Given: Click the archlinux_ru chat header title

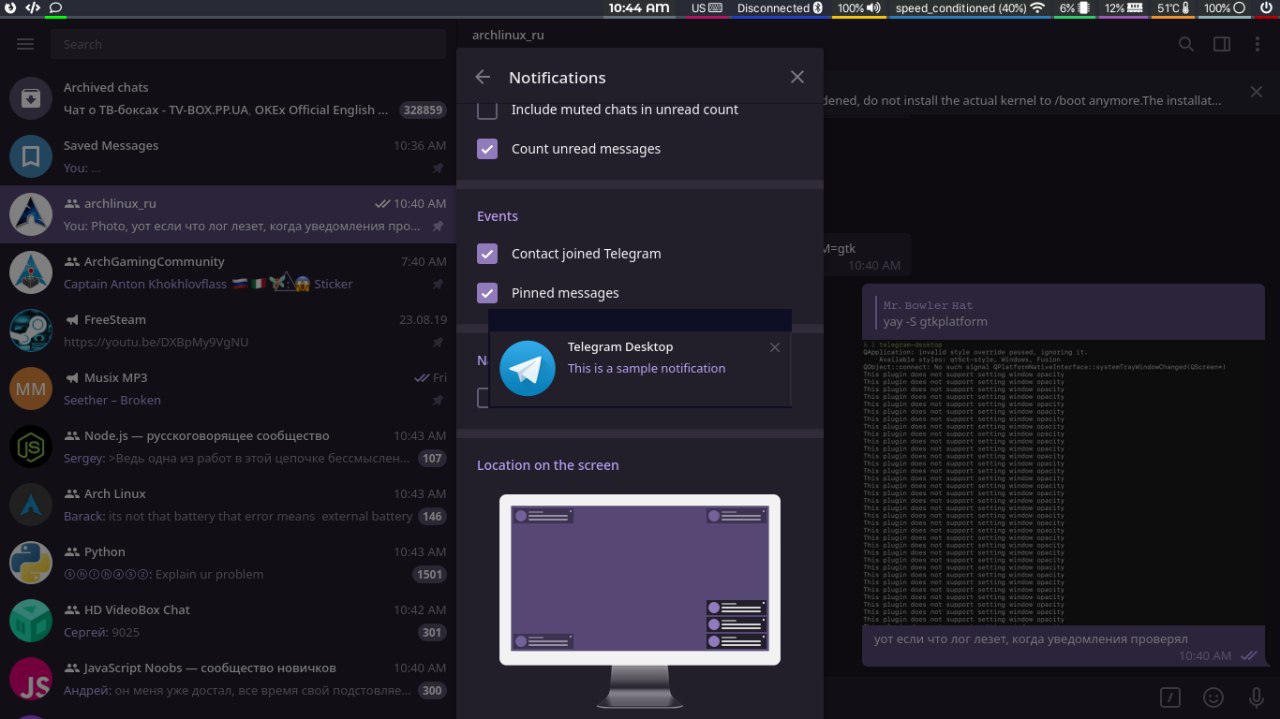Looking at the screenshot, I should click(x=508, y=34).
